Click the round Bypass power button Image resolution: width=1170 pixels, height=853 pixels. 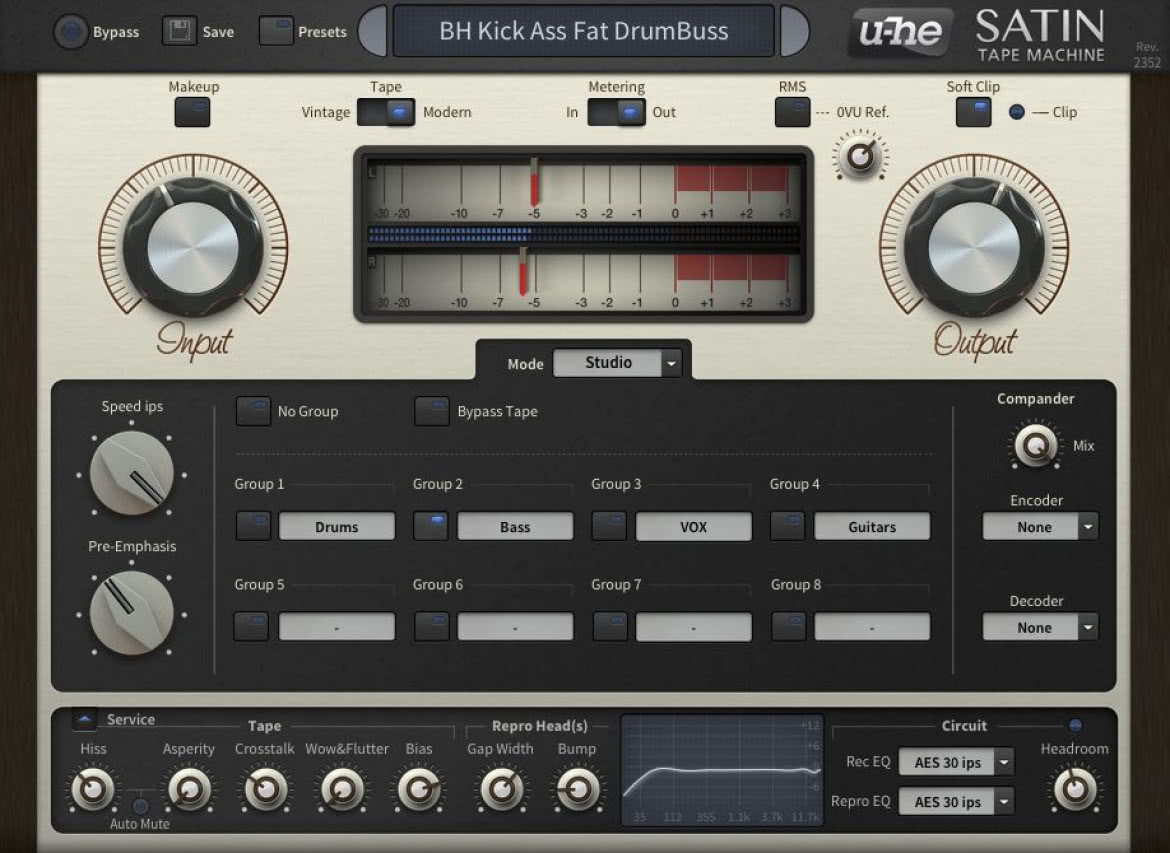click(71, 31)
